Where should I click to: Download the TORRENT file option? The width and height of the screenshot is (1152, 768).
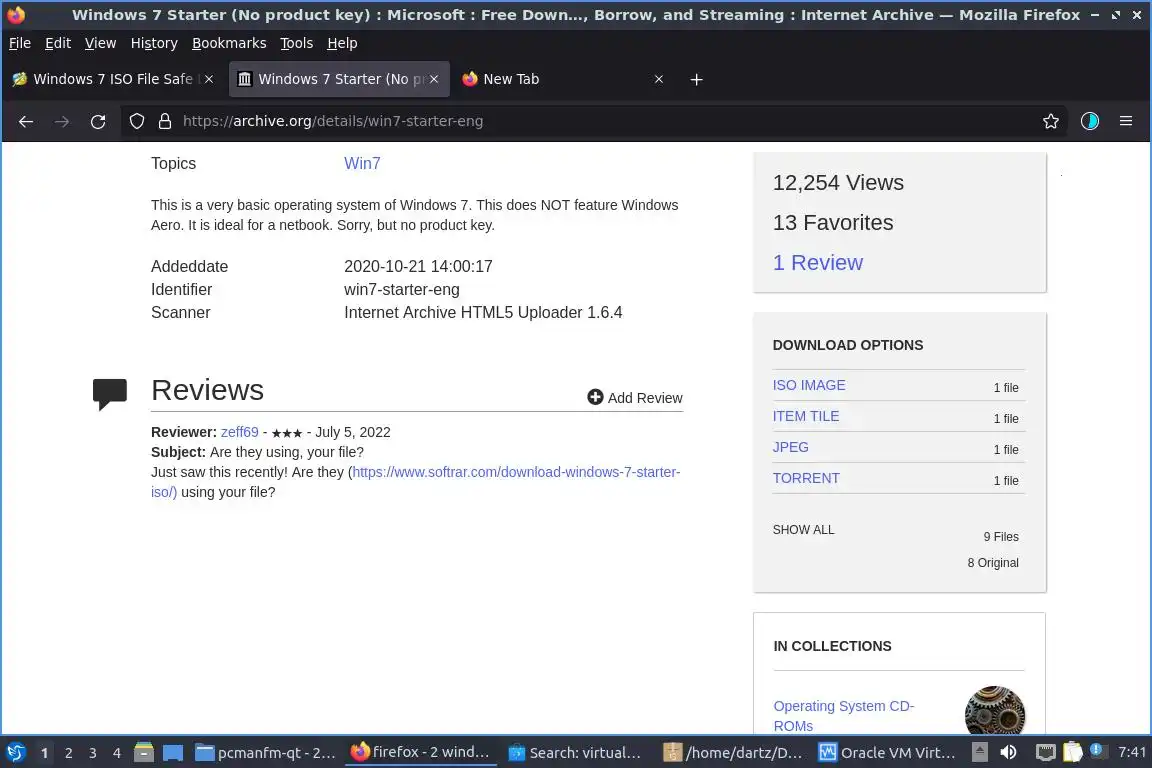[806, 478]
